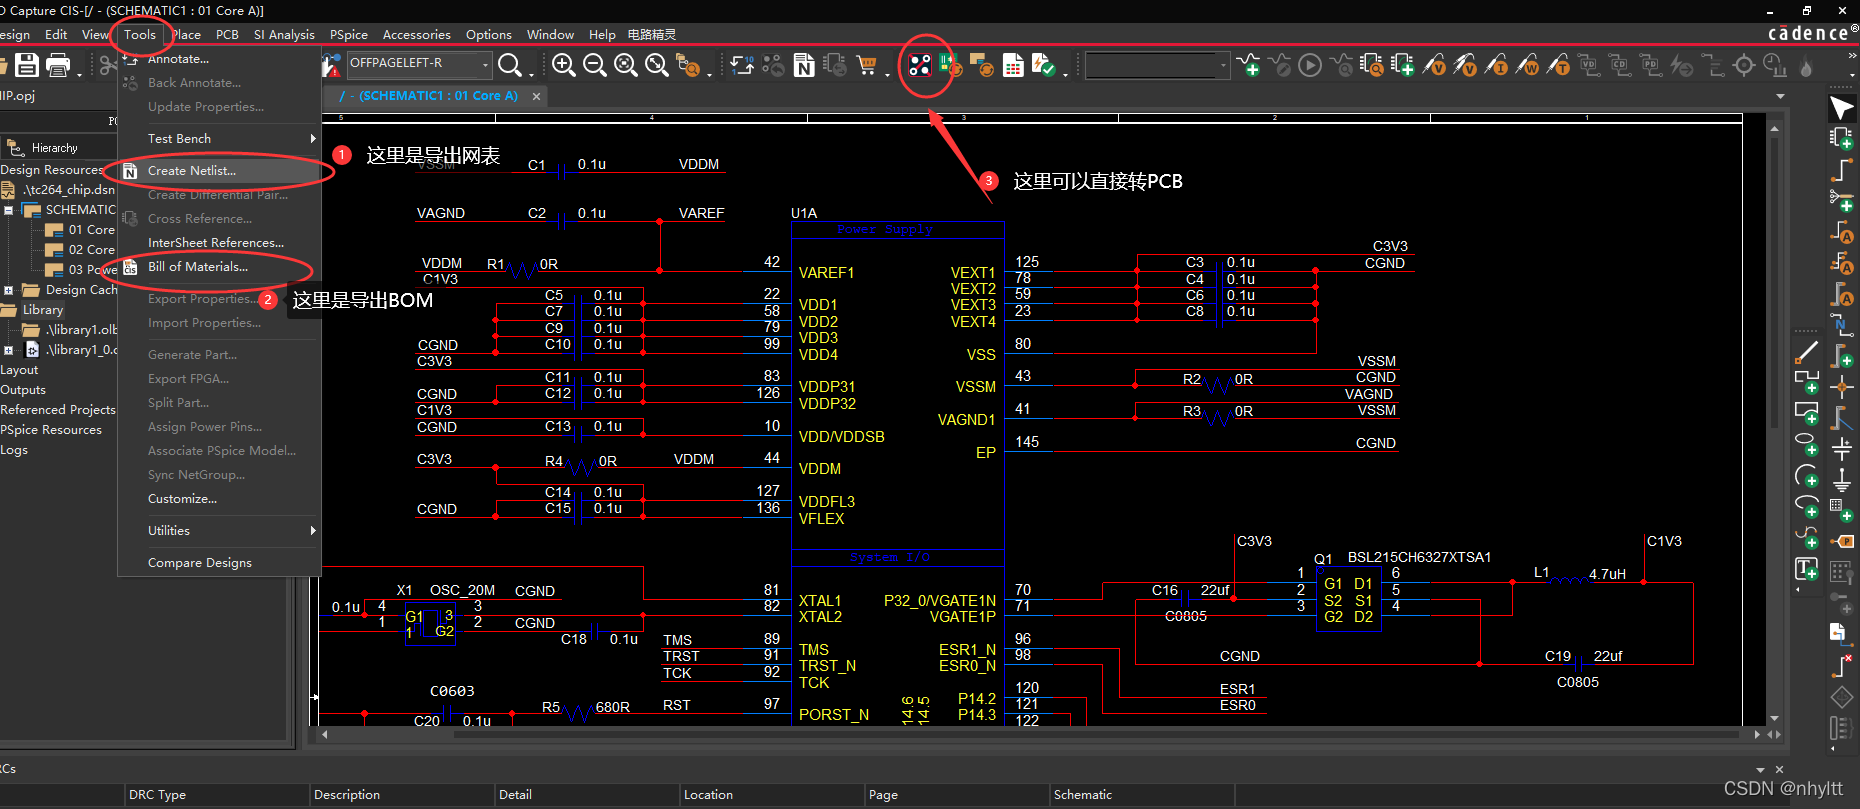Image resolution: width=1860 pixels, height=809 pixels.
Task: Click the Create Netlist 'N' toolbar icon
Action: (804, 66)
